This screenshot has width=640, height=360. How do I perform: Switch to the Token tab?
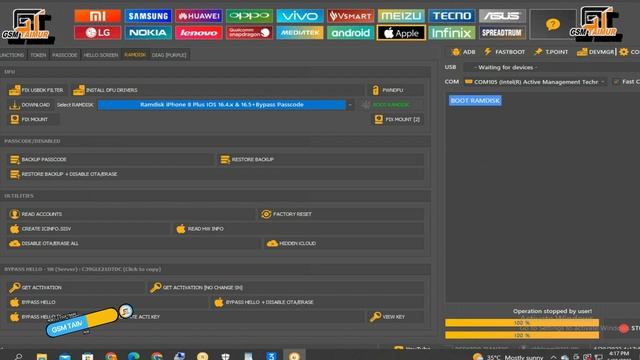pyautogui.click(x=38, y=55)
